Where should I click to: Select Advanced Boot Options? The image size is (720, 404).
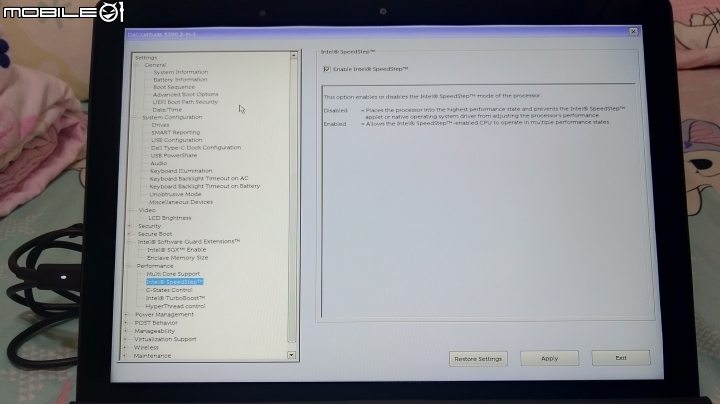186,95
